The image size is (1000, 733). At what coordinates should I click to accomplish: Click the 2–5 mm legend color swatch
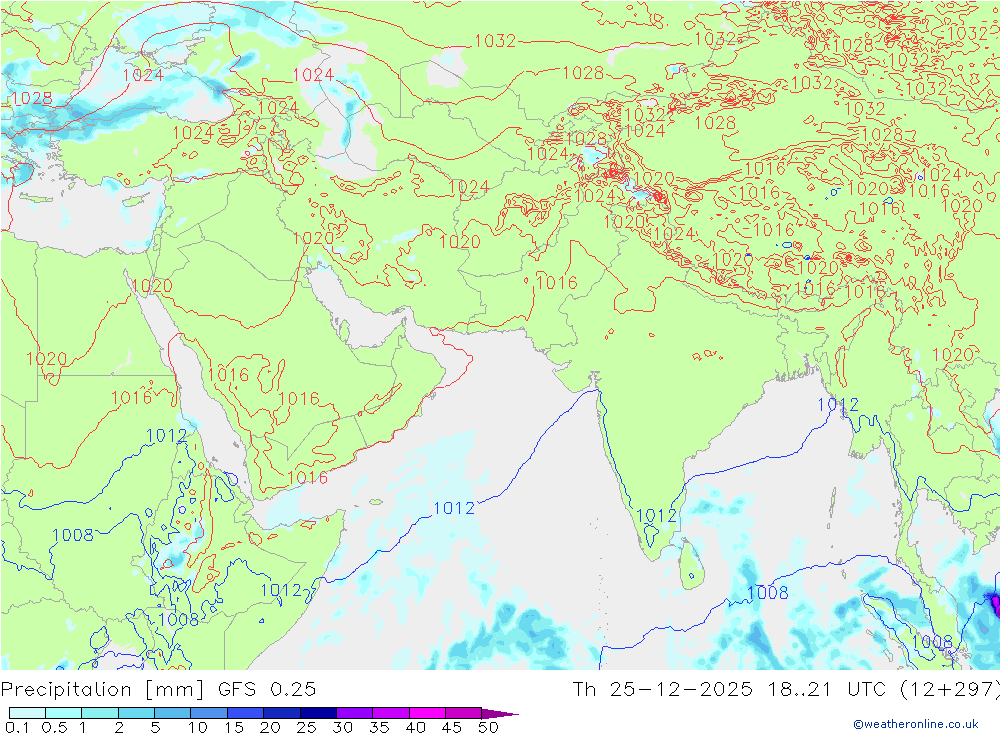[x=136, y=713]
